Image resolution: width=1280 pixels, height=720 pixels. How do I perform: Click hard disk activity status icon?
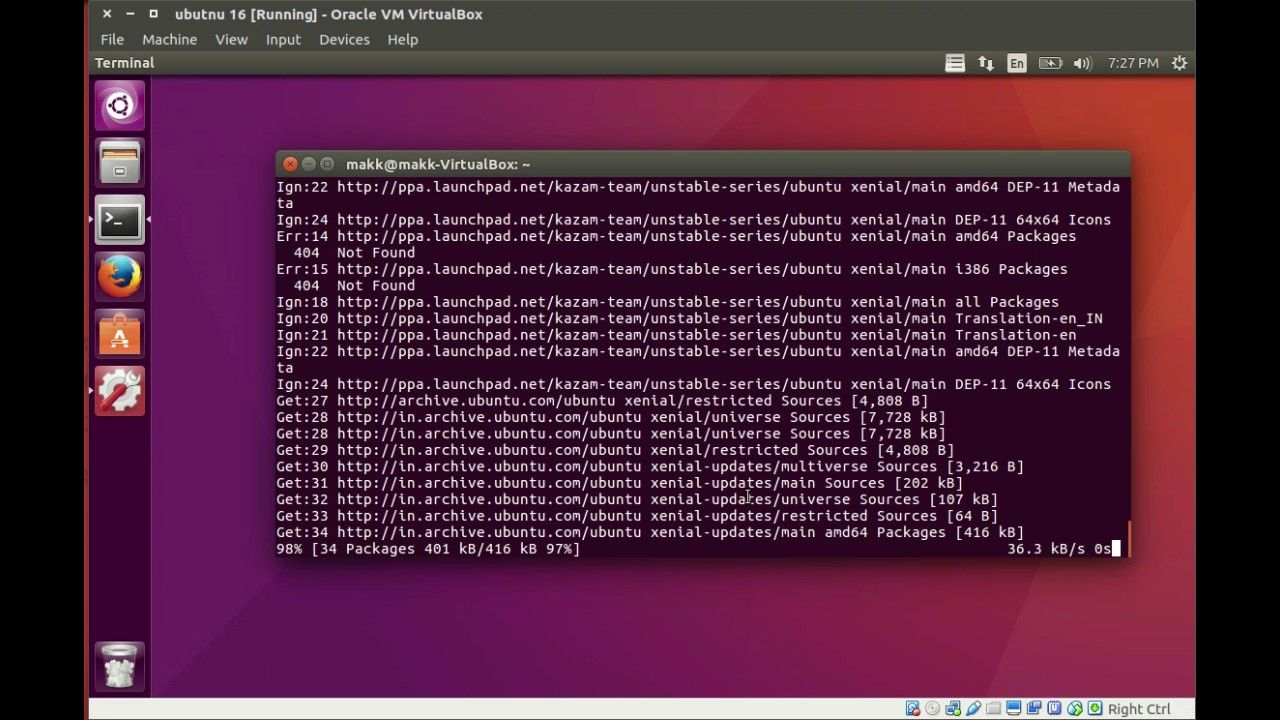pos(913,709)
